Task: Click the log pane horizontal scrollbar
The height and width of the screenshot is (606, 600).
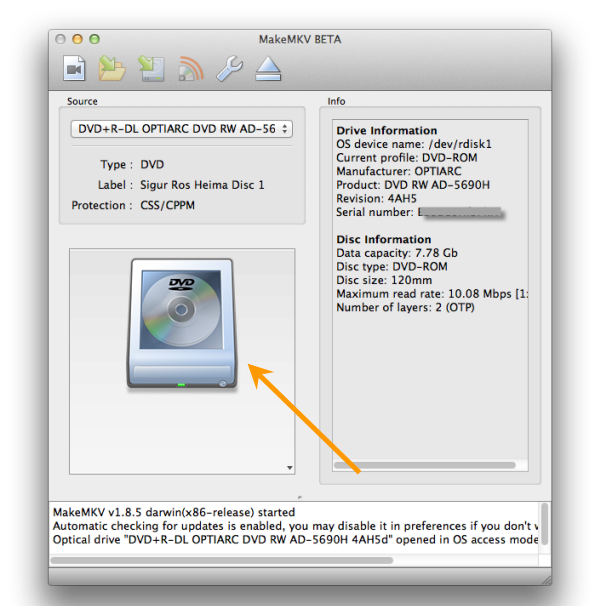Action: pos(222,560)
